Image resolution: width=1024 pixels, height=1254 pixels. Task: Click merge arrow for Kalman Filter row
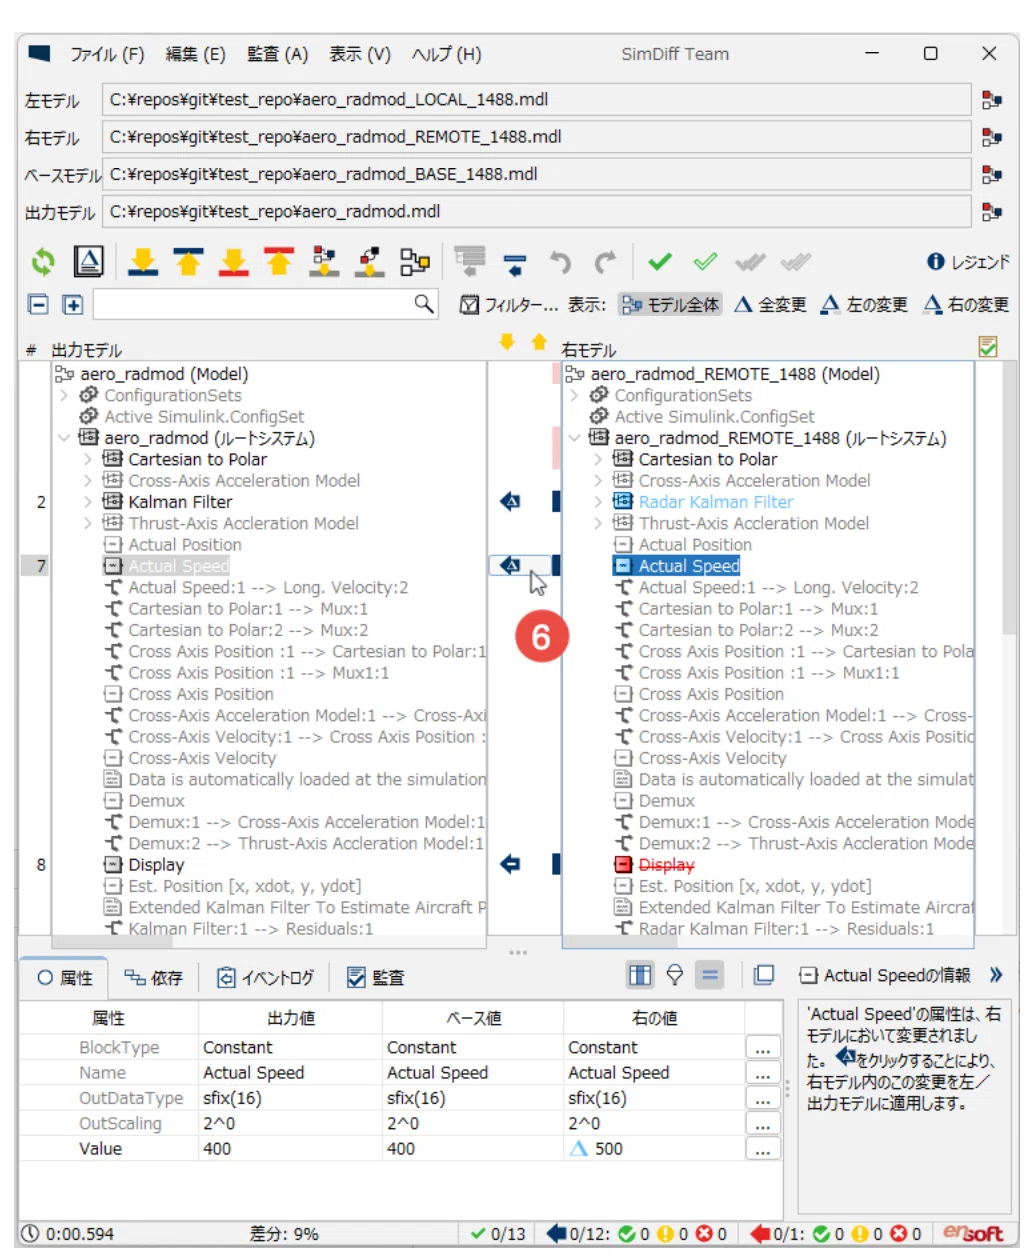tap(510, 502)
